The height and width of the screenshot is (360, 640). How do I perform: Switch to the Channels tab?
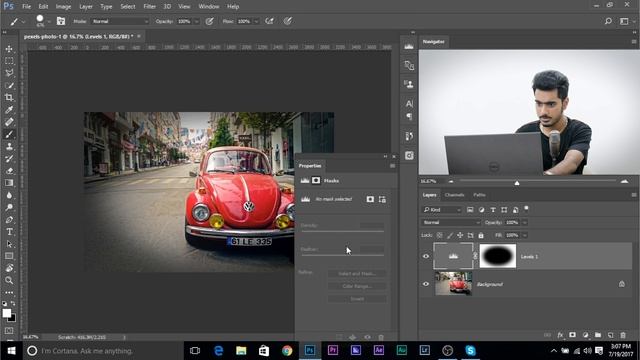click(x=454, y=195)
